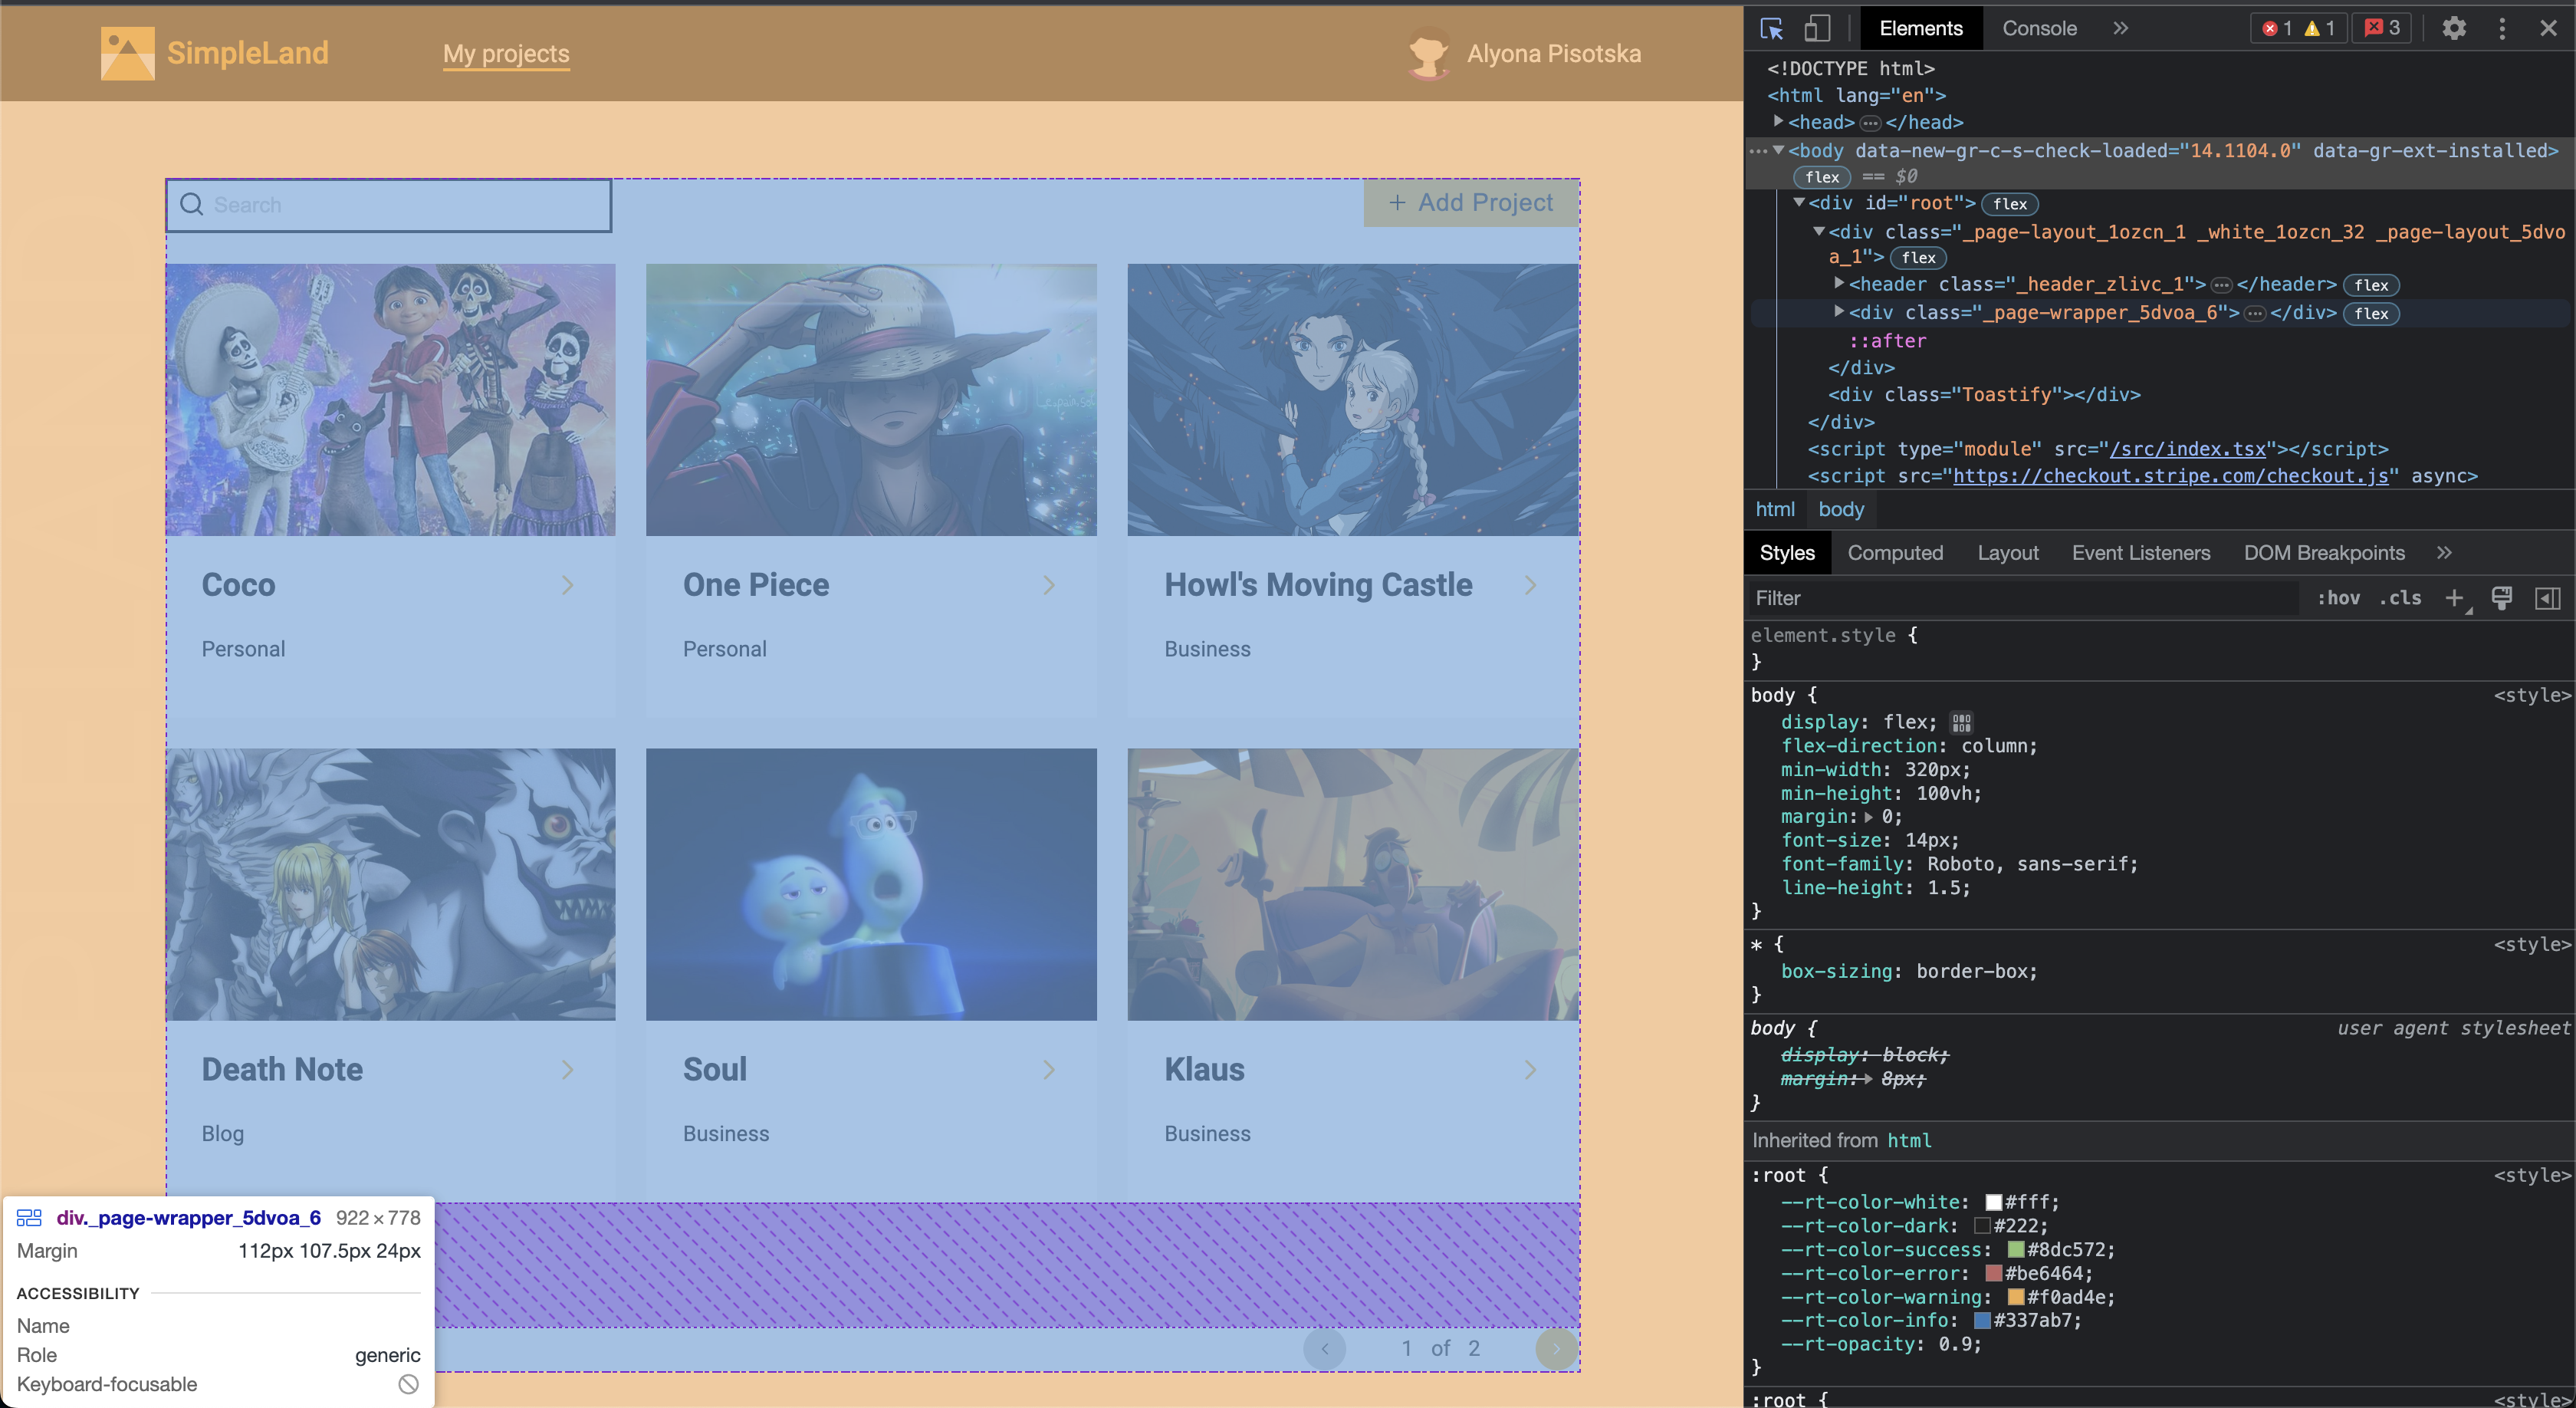2576x1408 pixels.
Task: Toggle the device toolbar icon
Action: [x=1817, y=28]
